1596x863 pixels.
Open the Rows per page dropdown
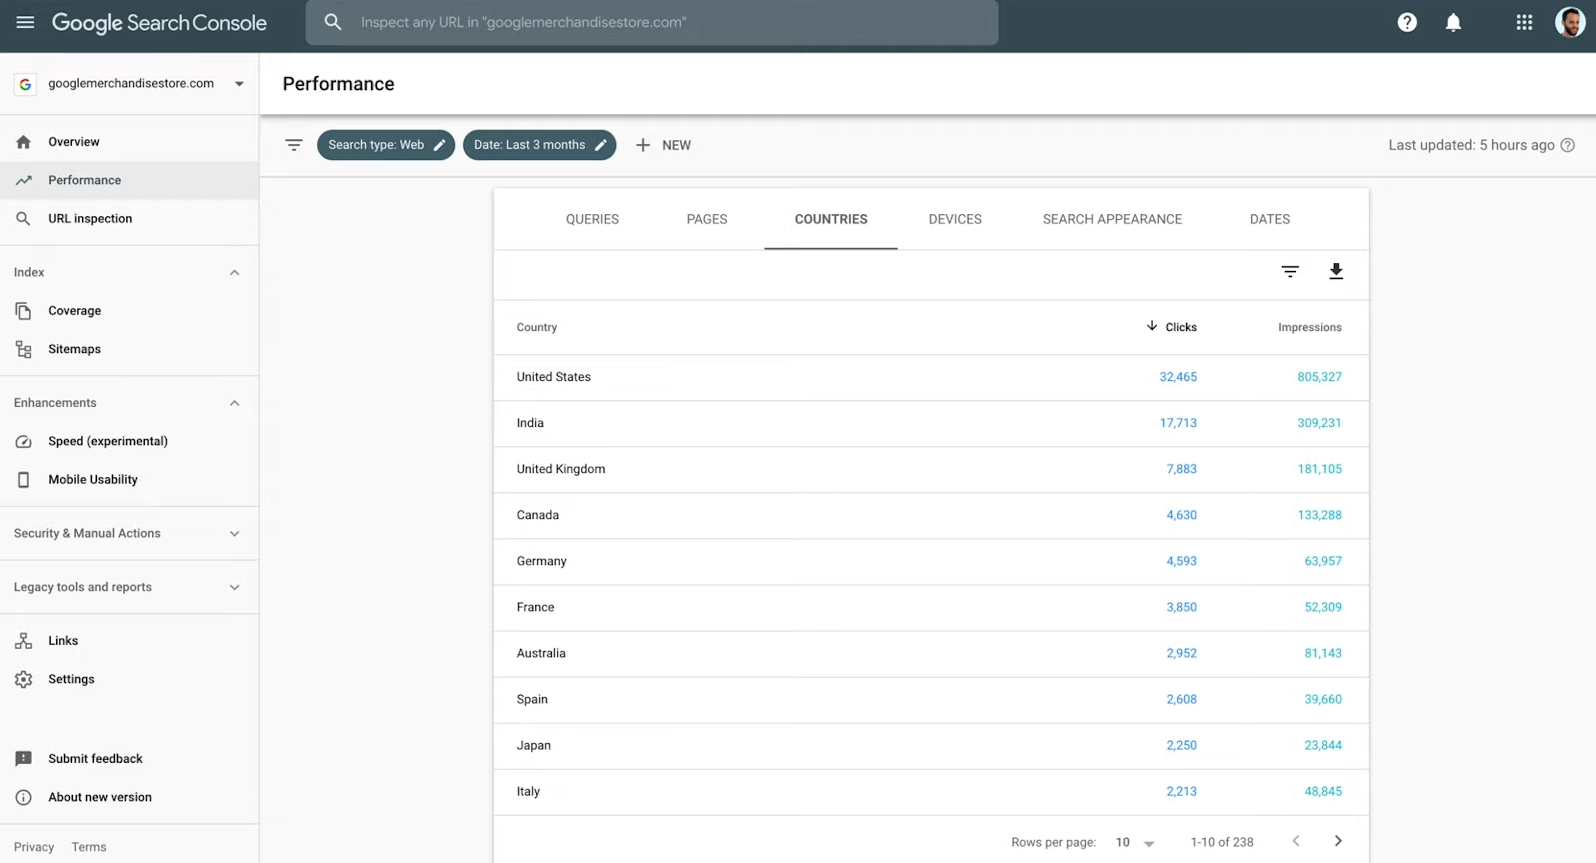click(1135, 842)
